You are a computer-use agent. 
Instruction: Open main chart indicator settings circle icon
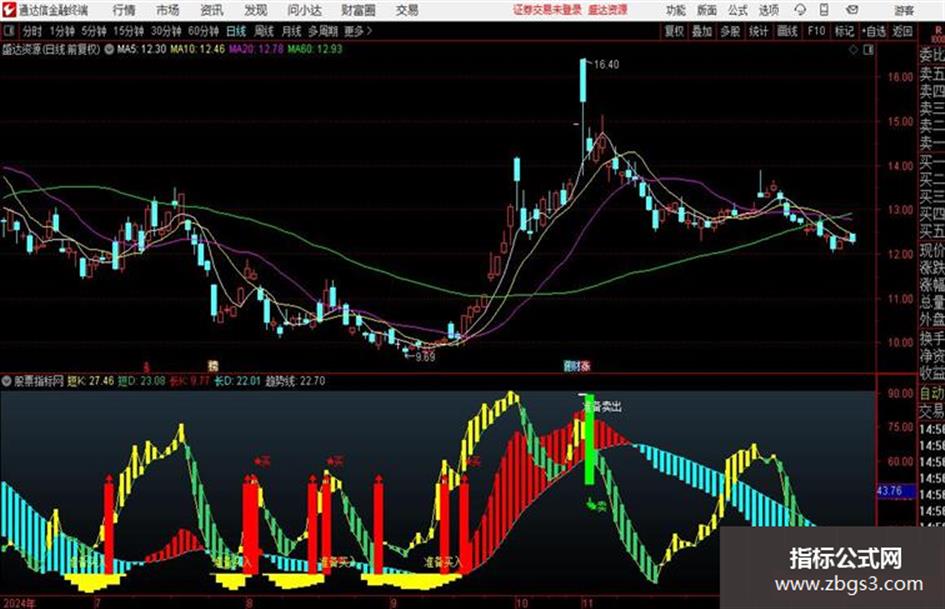coord(109,49)
